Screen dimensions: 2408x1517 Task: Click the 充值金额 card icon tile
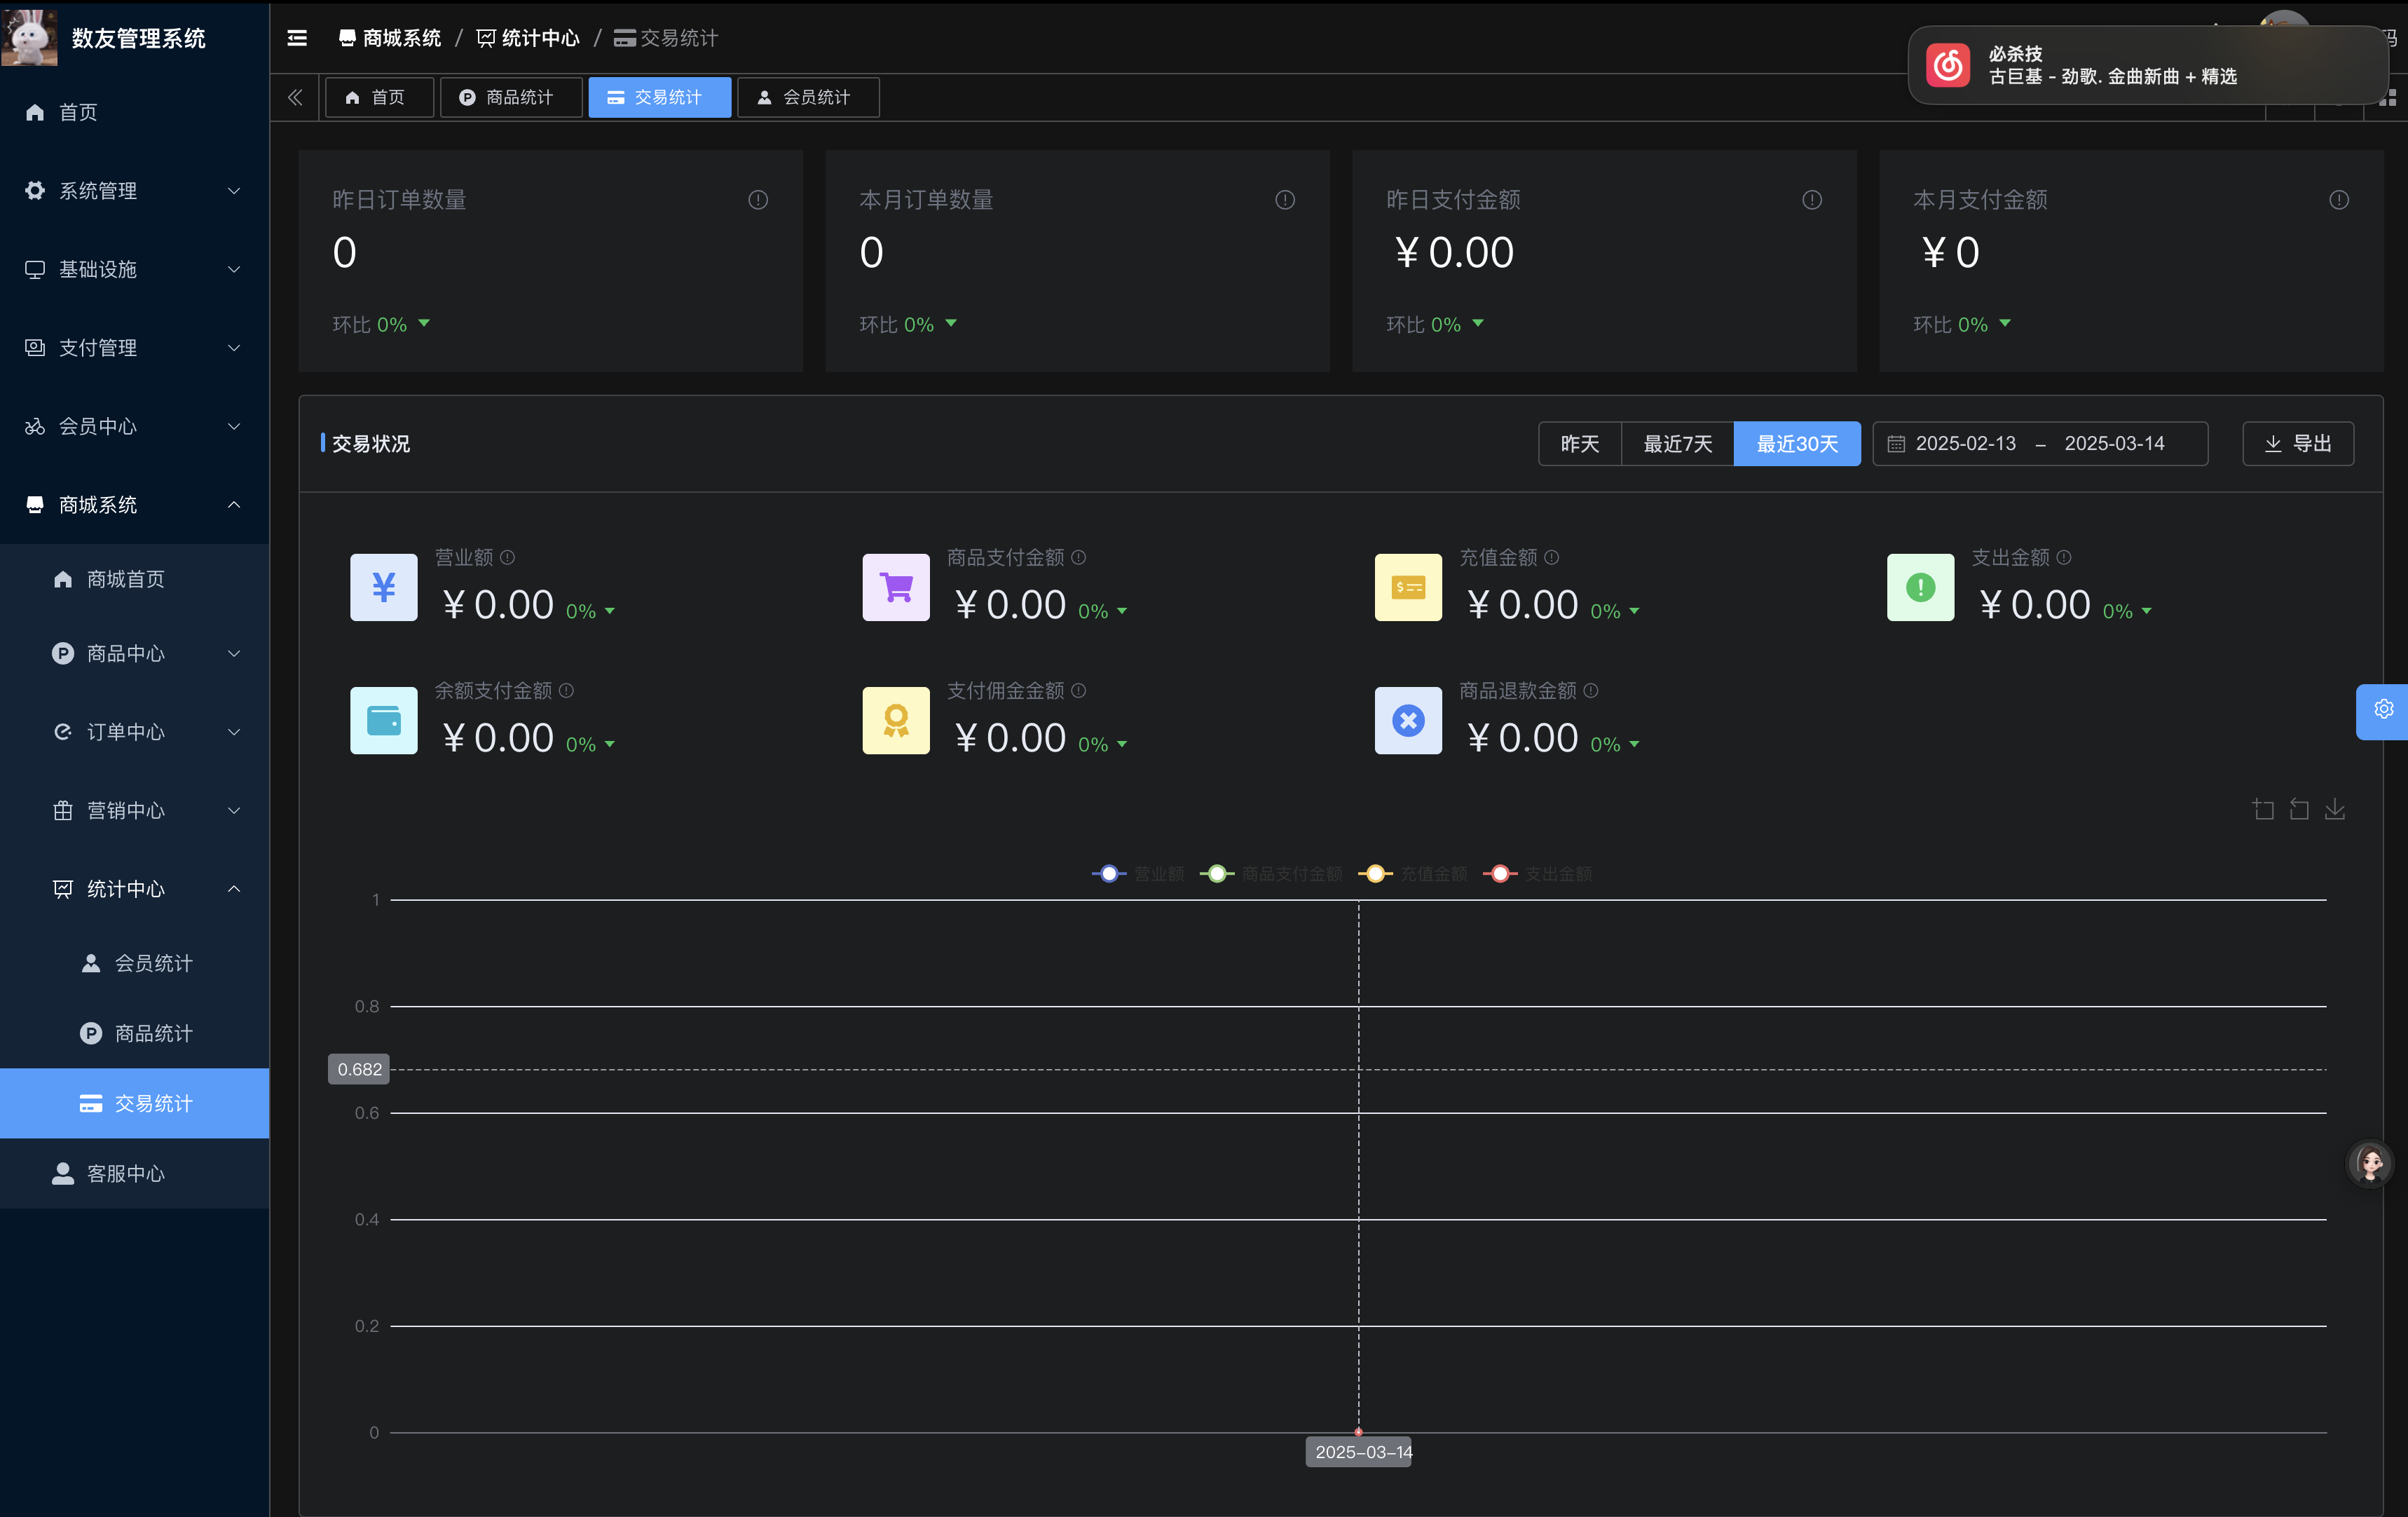(1408, 587)
